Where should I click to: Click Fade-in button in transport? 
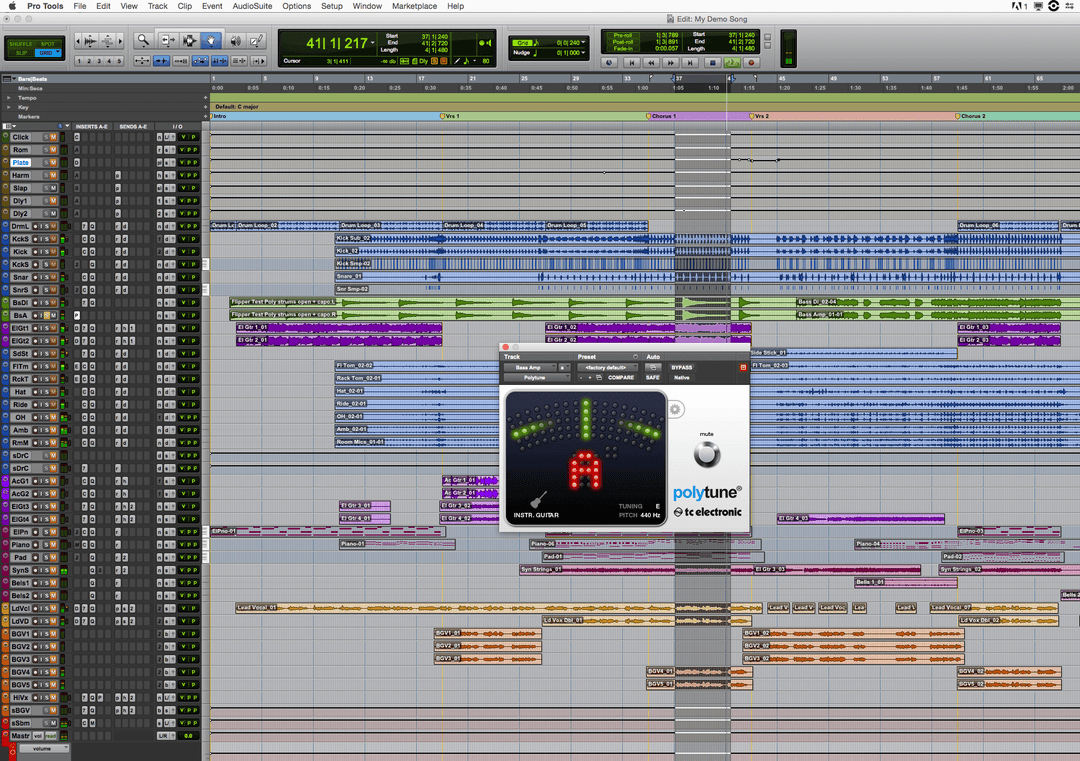pyautogui.click(x=623, y=48)
